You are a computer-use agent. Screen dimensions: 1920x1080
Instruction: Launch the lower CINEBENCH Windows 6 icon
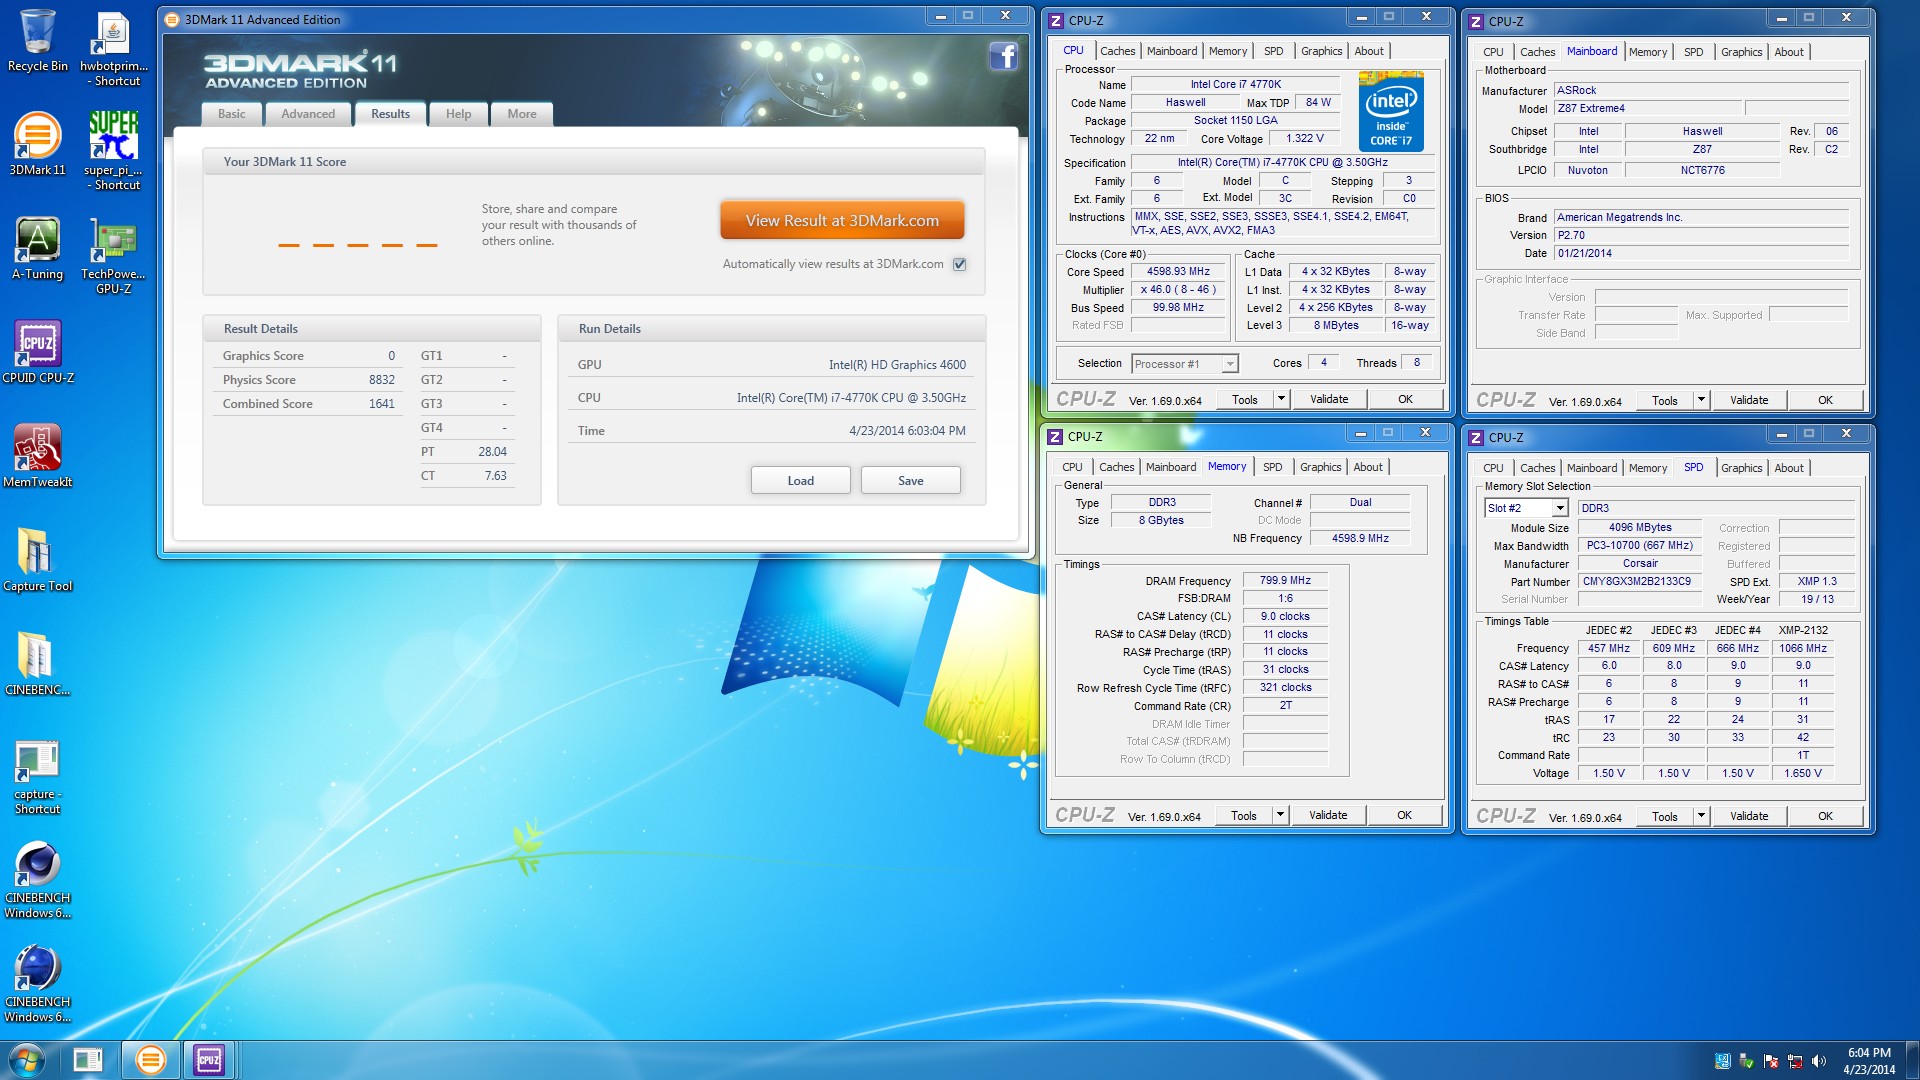coord(38,984)
